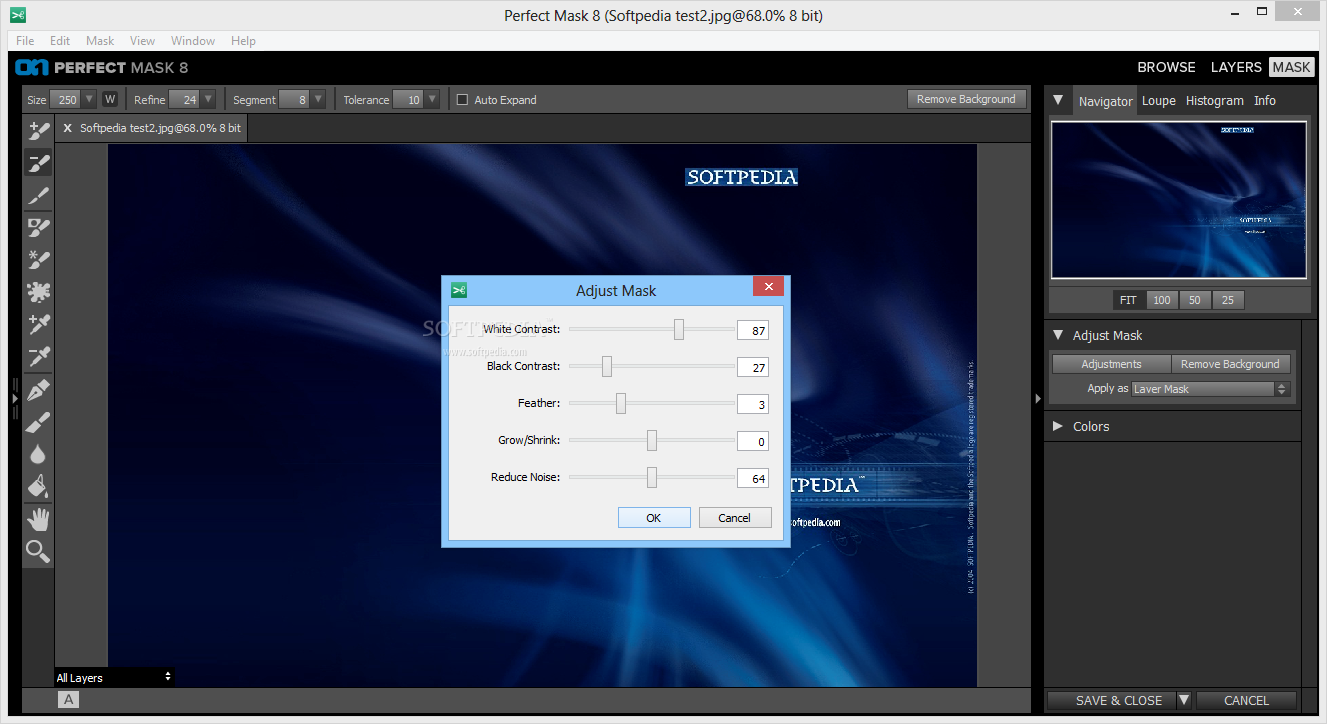Click the Reduce Noise value field

[x=753, y=478]
